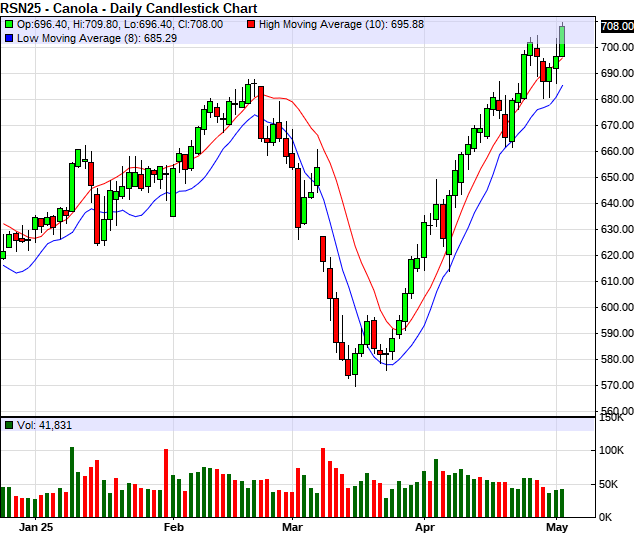Click the blue Low Moving Average legend swatch
Image resolution: width=640 pixels, height=536 pixels.
(9, 37)
